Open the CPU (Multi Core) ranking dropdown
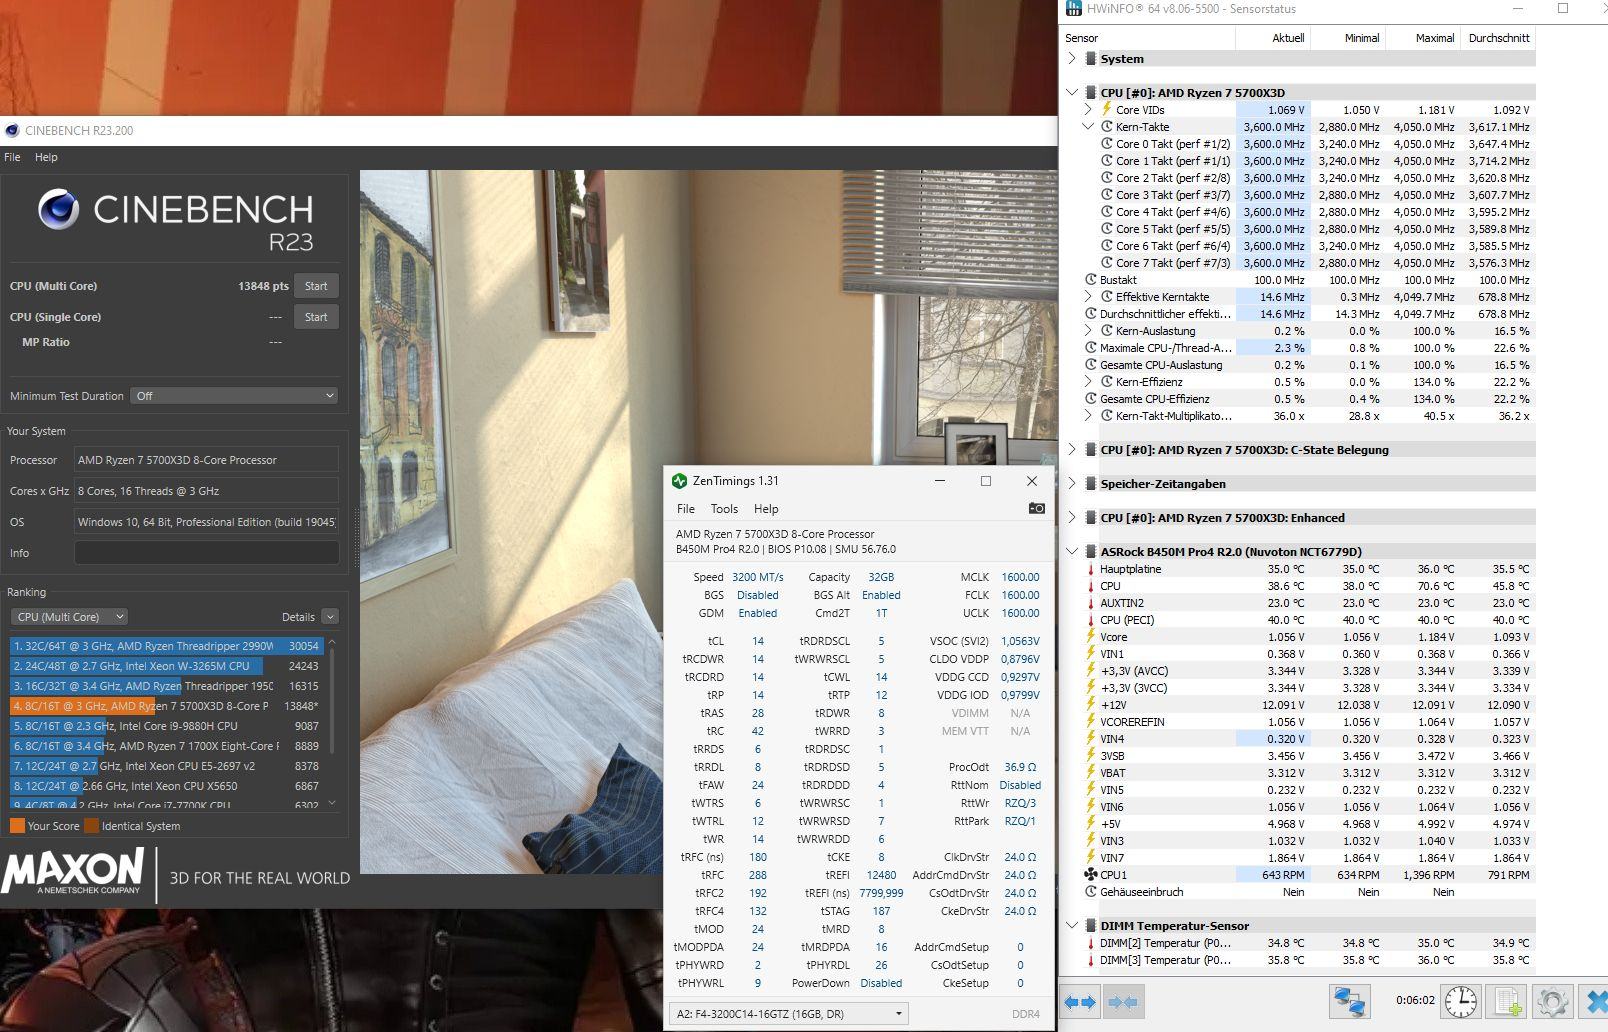This screenshot has width=1608, height=1032. 69,617
